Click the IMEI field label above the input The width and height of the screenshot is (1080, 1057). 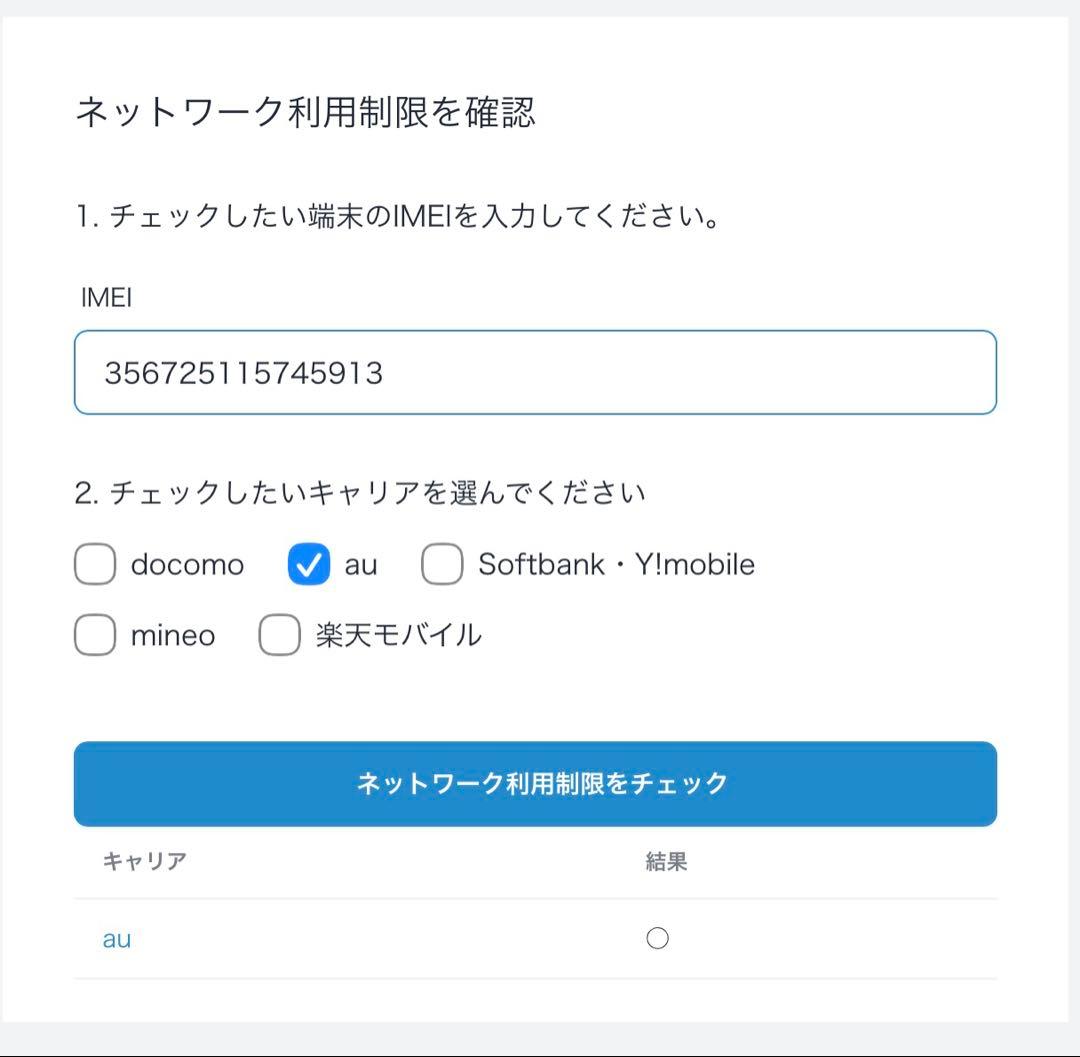(x=106, y=297)
